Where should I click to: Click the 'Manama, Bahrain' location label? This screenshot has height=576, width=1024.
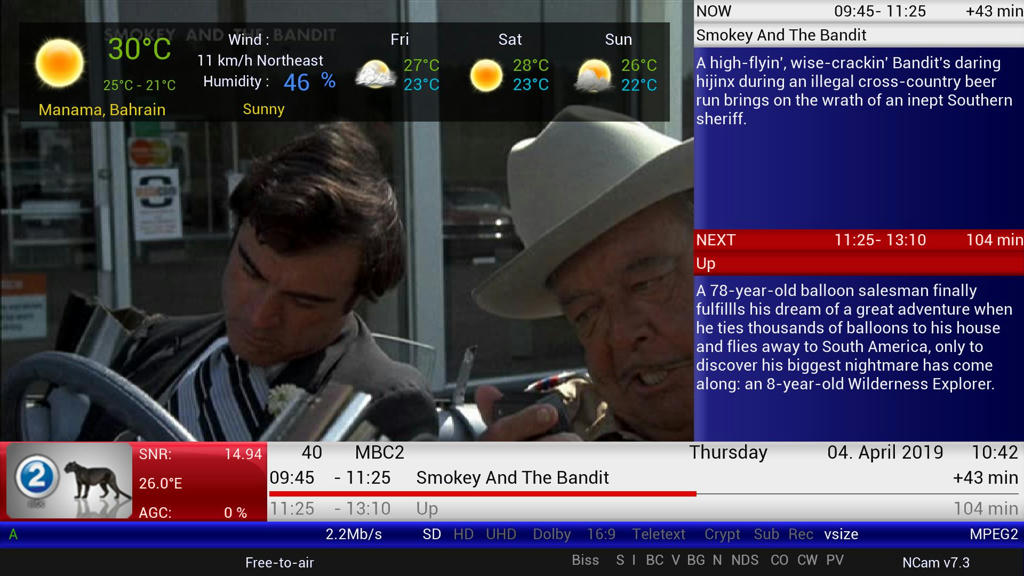coord(102,110)
